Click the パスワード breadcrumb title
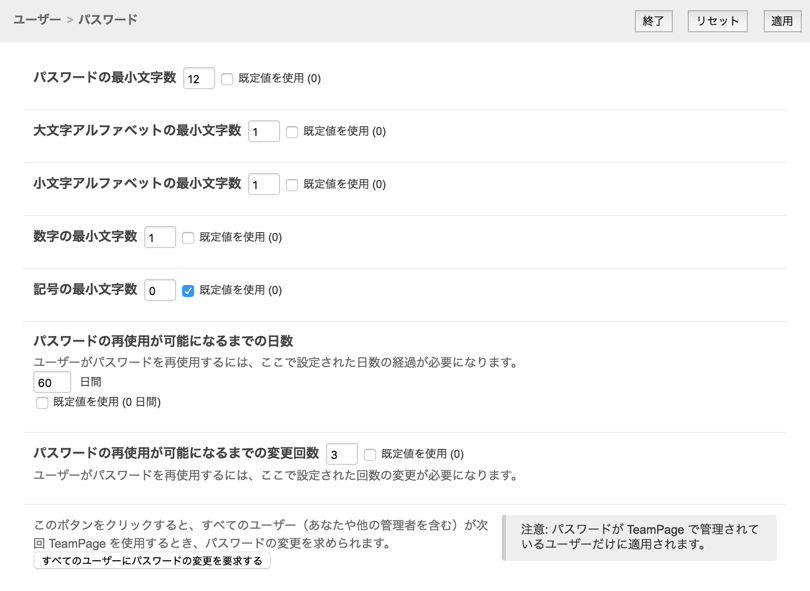The height and width of the screenshot is (591, 810). click(108, 20)
